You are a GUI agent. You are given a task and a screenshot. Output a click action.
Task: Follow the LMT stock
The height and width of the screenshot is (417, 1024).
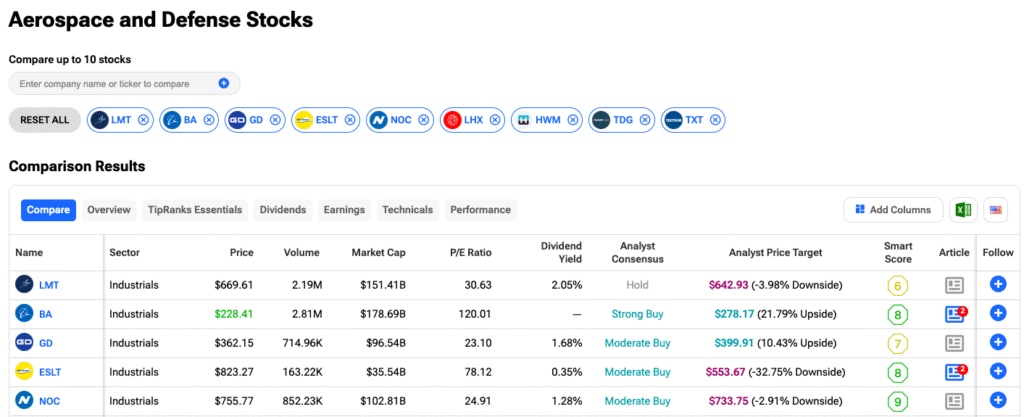pyautogui.click(x=997, y=285)
